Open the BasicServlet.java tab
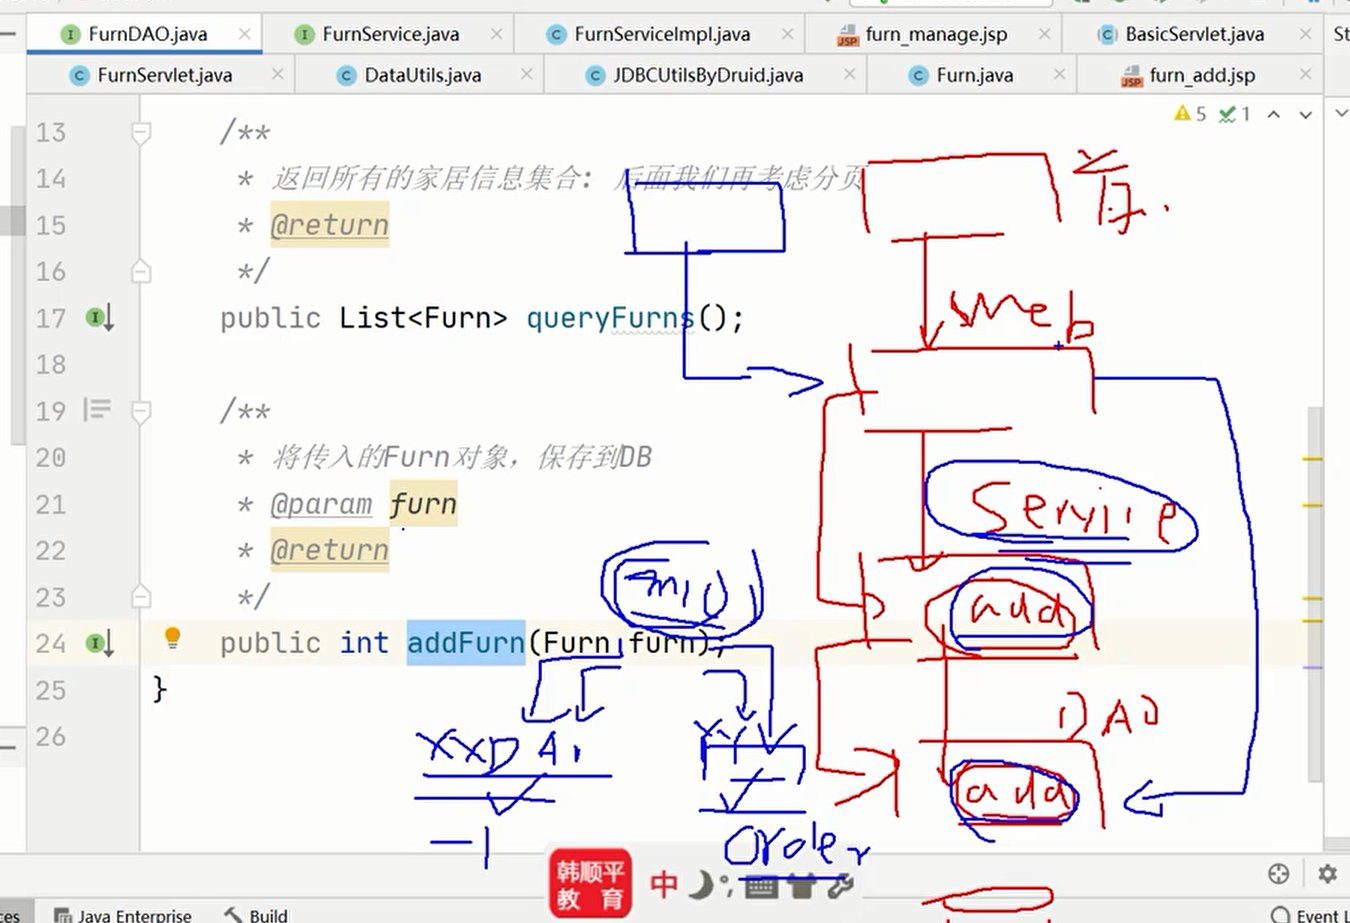The width and height of the screenshot is (1350, 923). tap(1194, 34)
